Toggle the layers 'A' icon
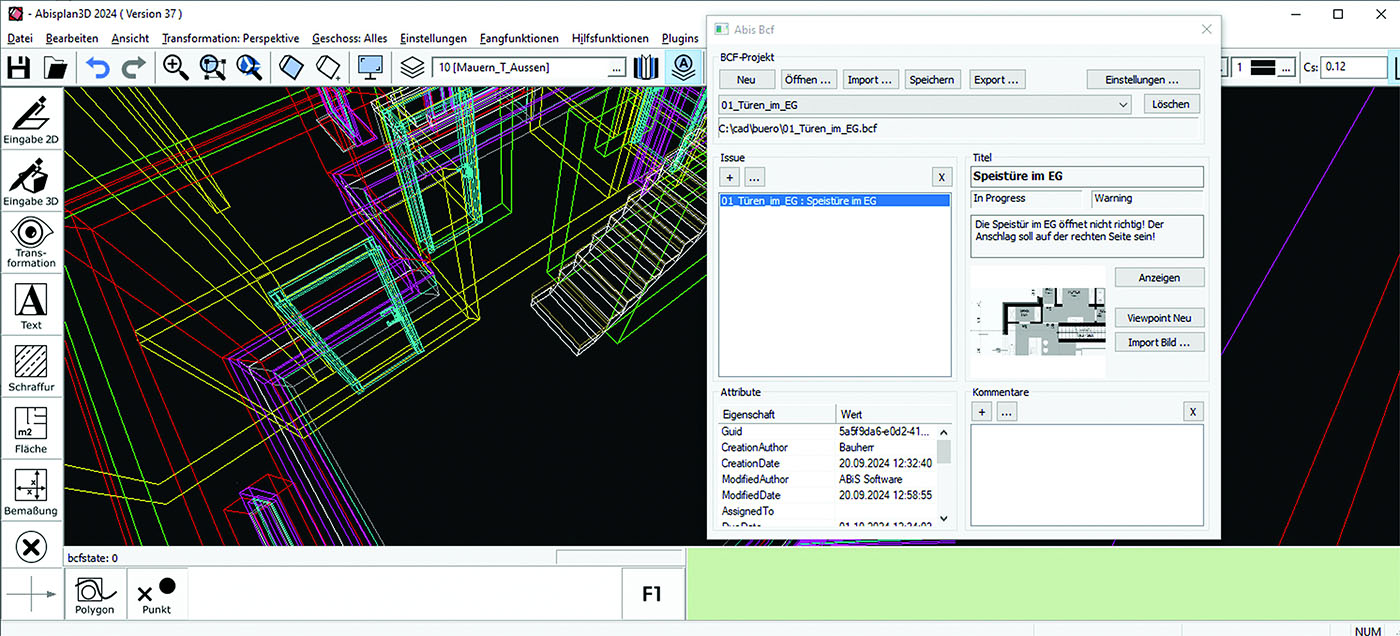 click(684, 68)
